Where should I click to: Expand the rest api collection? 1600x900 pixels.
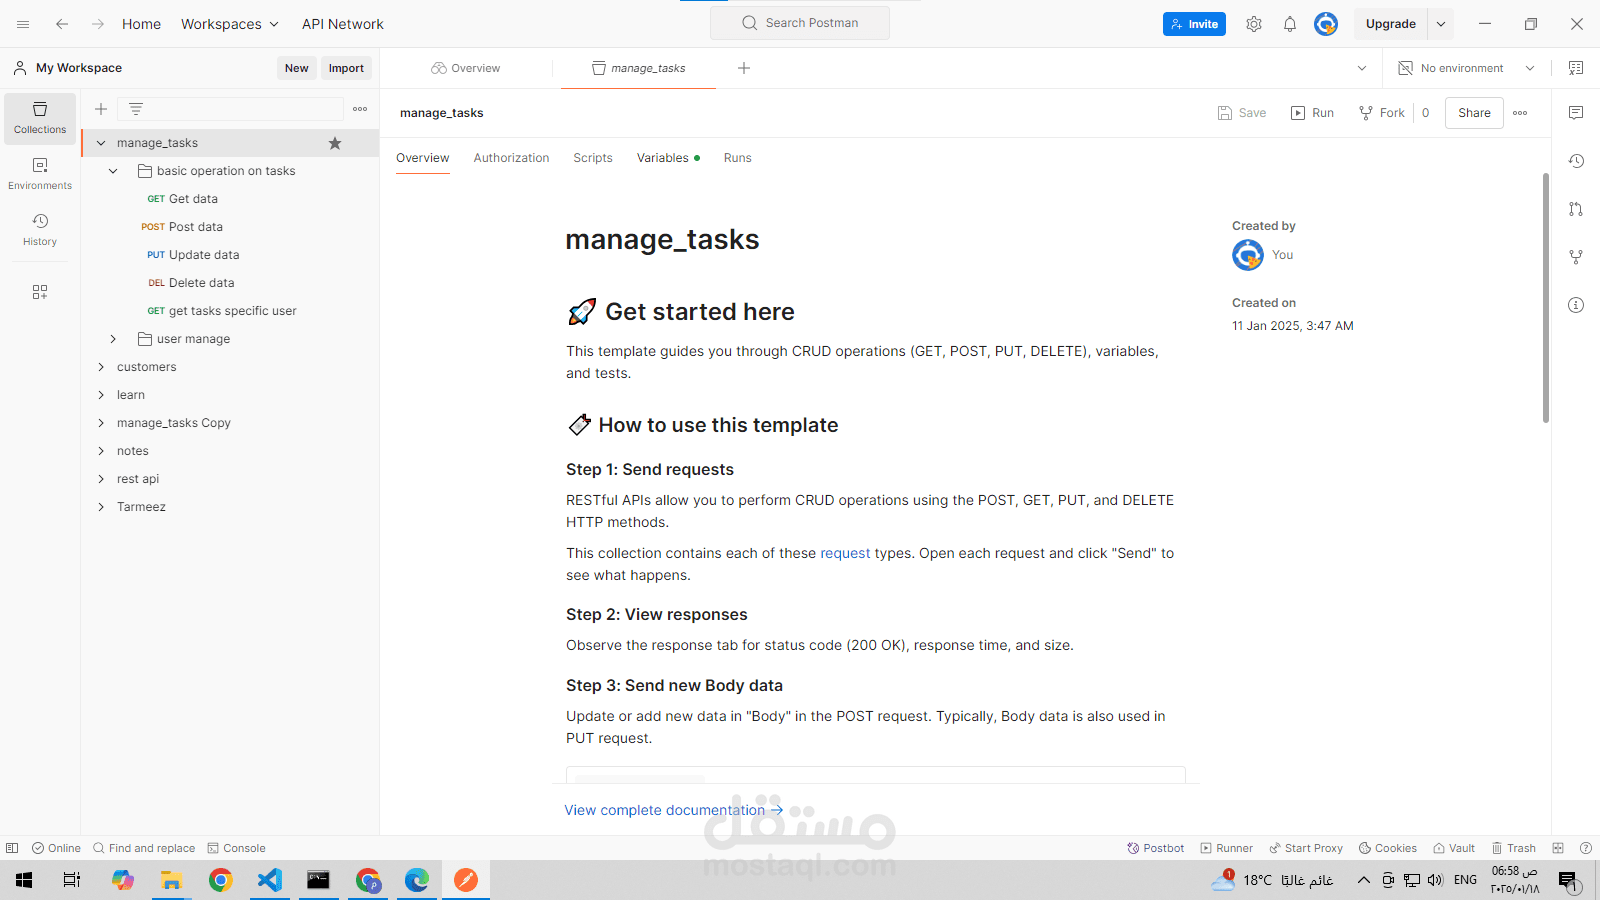click(101, 479)
